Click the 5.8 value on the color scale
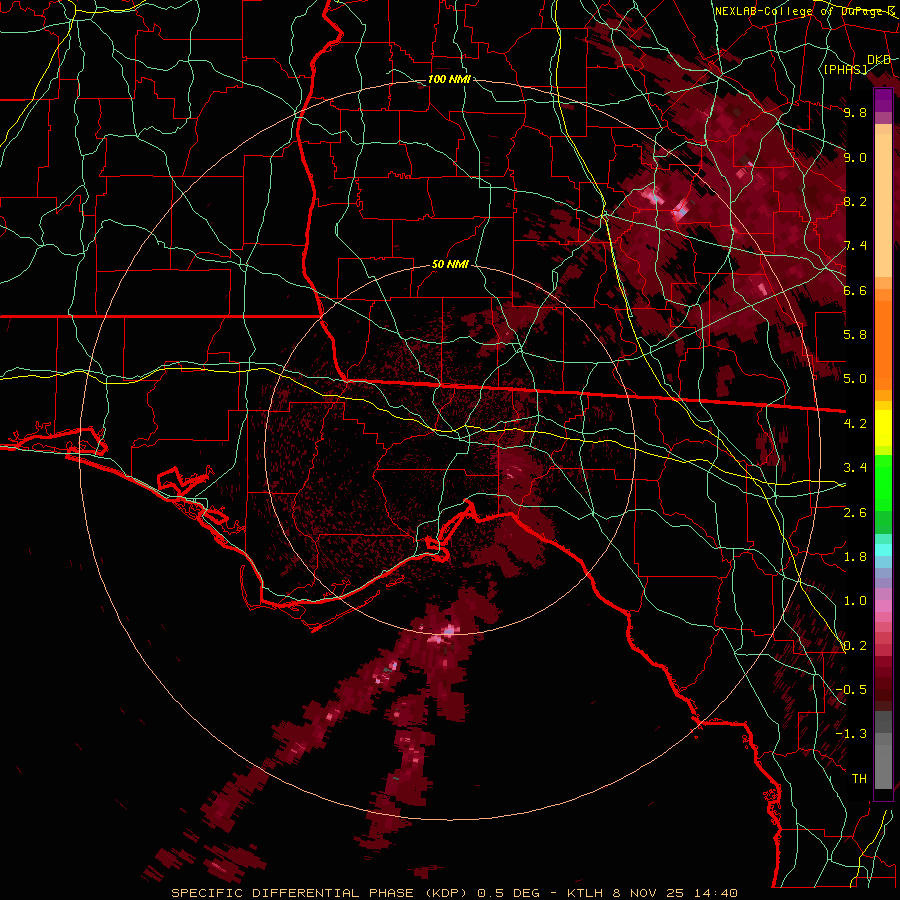Viewport: 900px width, 900px height. click(x=855, y=335)
